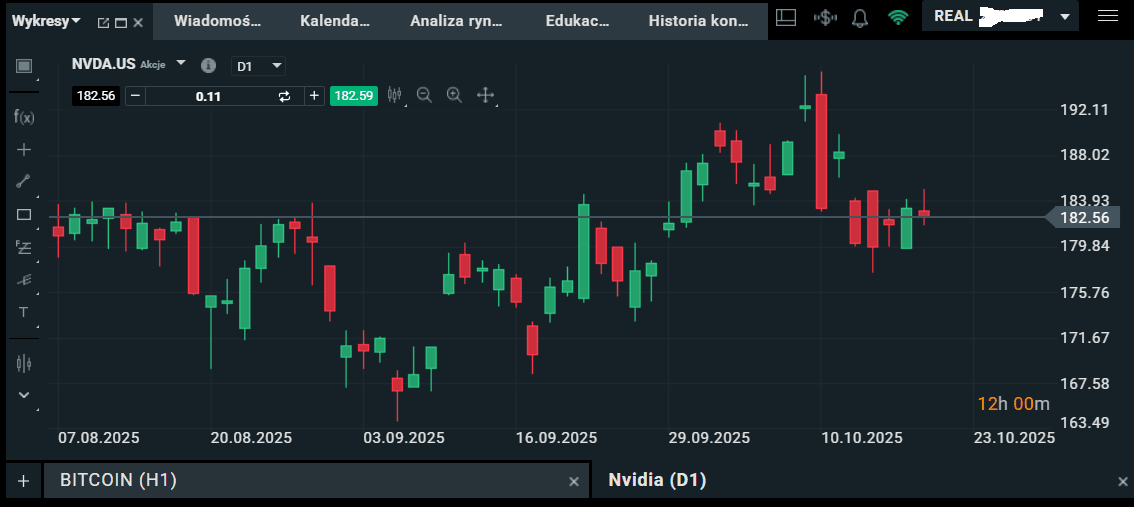
Task: Open the Wykresy panel dropdown
Action: tap(76, 21)
